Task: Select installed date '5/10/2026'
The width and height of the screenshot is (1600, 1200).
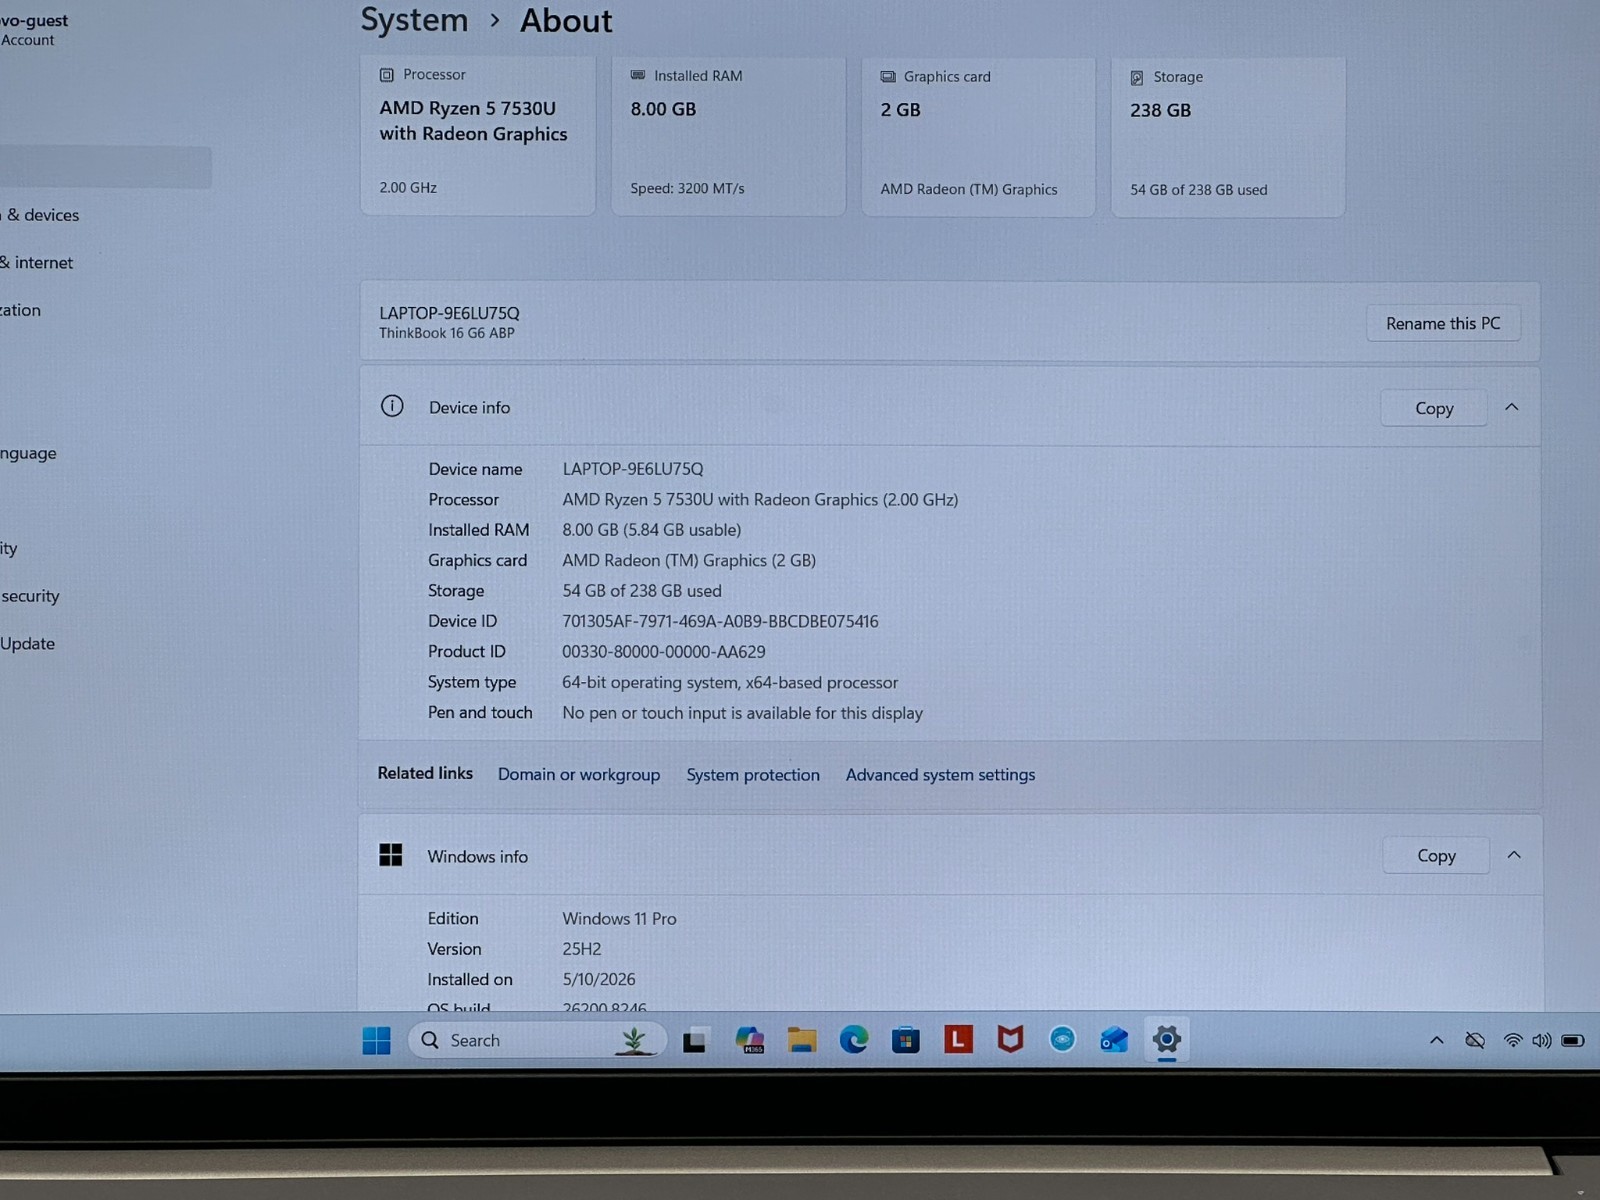Action: 599,980
